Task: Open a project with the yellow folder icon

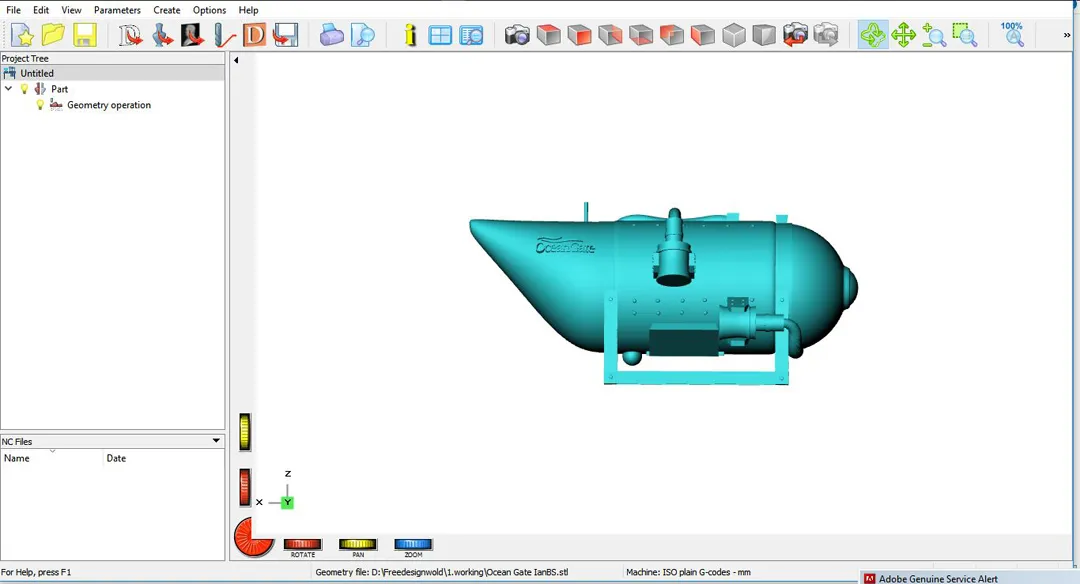Action: pos(53,34)
